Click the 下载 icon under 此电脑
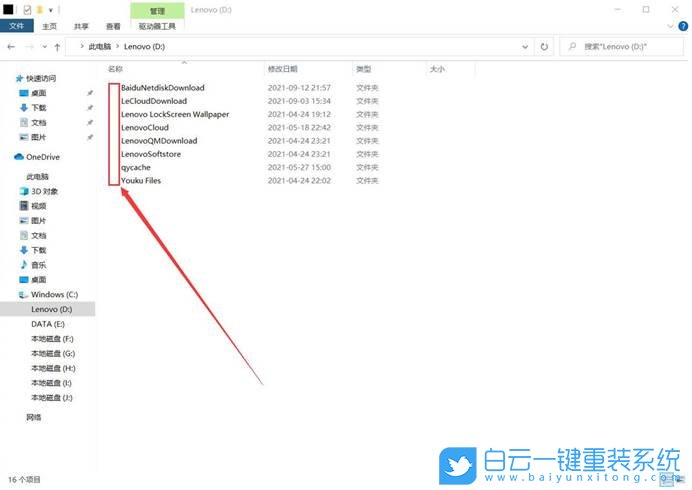The height and width of the screenshot is (490, 692). tap(24, 250)
